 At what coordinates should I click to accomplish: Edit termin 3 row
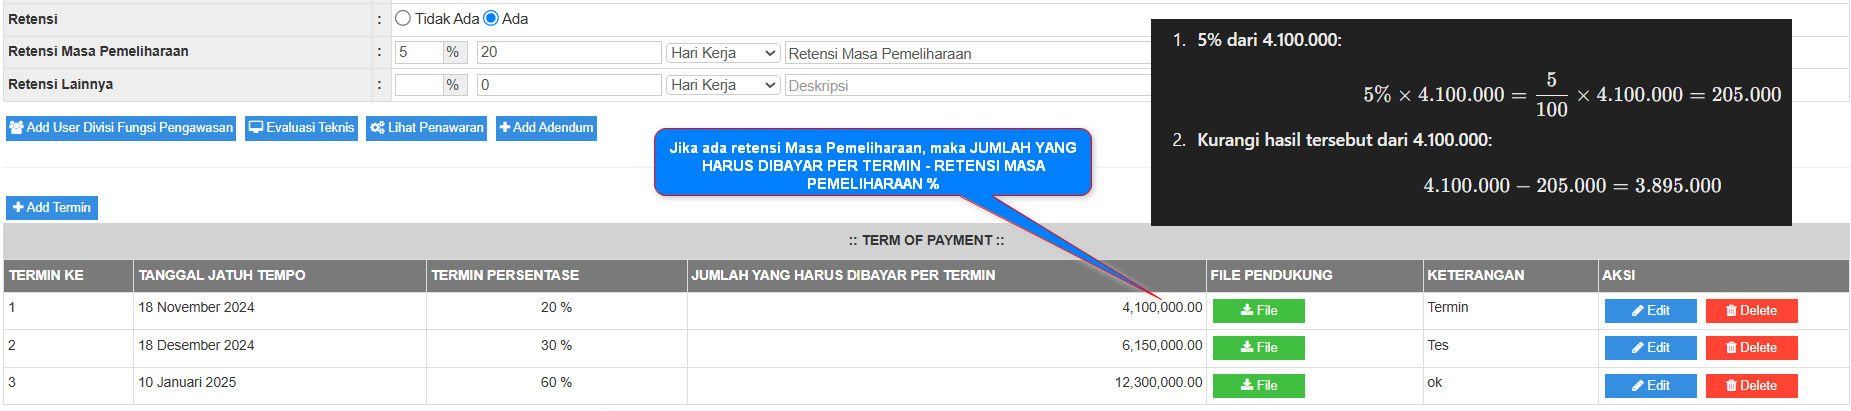(1650, 386)
